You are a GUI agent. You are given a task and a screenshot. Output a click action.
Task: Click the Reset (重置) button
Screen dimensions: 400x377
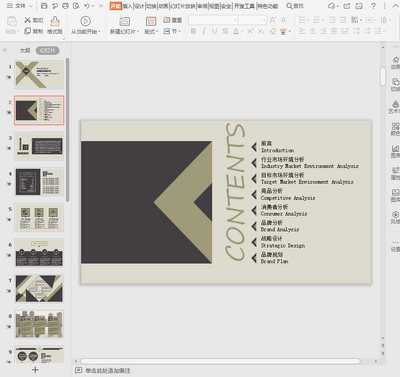(x=173, y=20)
